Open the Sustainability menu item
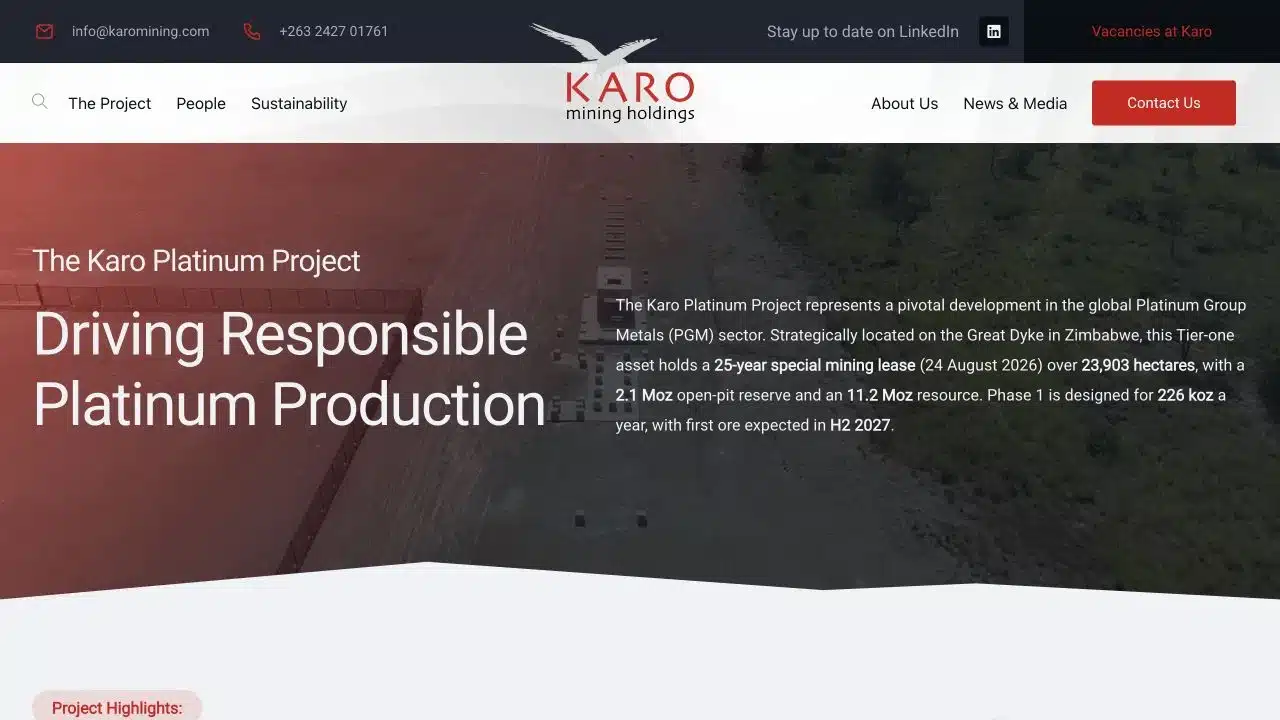1280x720 pixels. click(x=299, y=103)
